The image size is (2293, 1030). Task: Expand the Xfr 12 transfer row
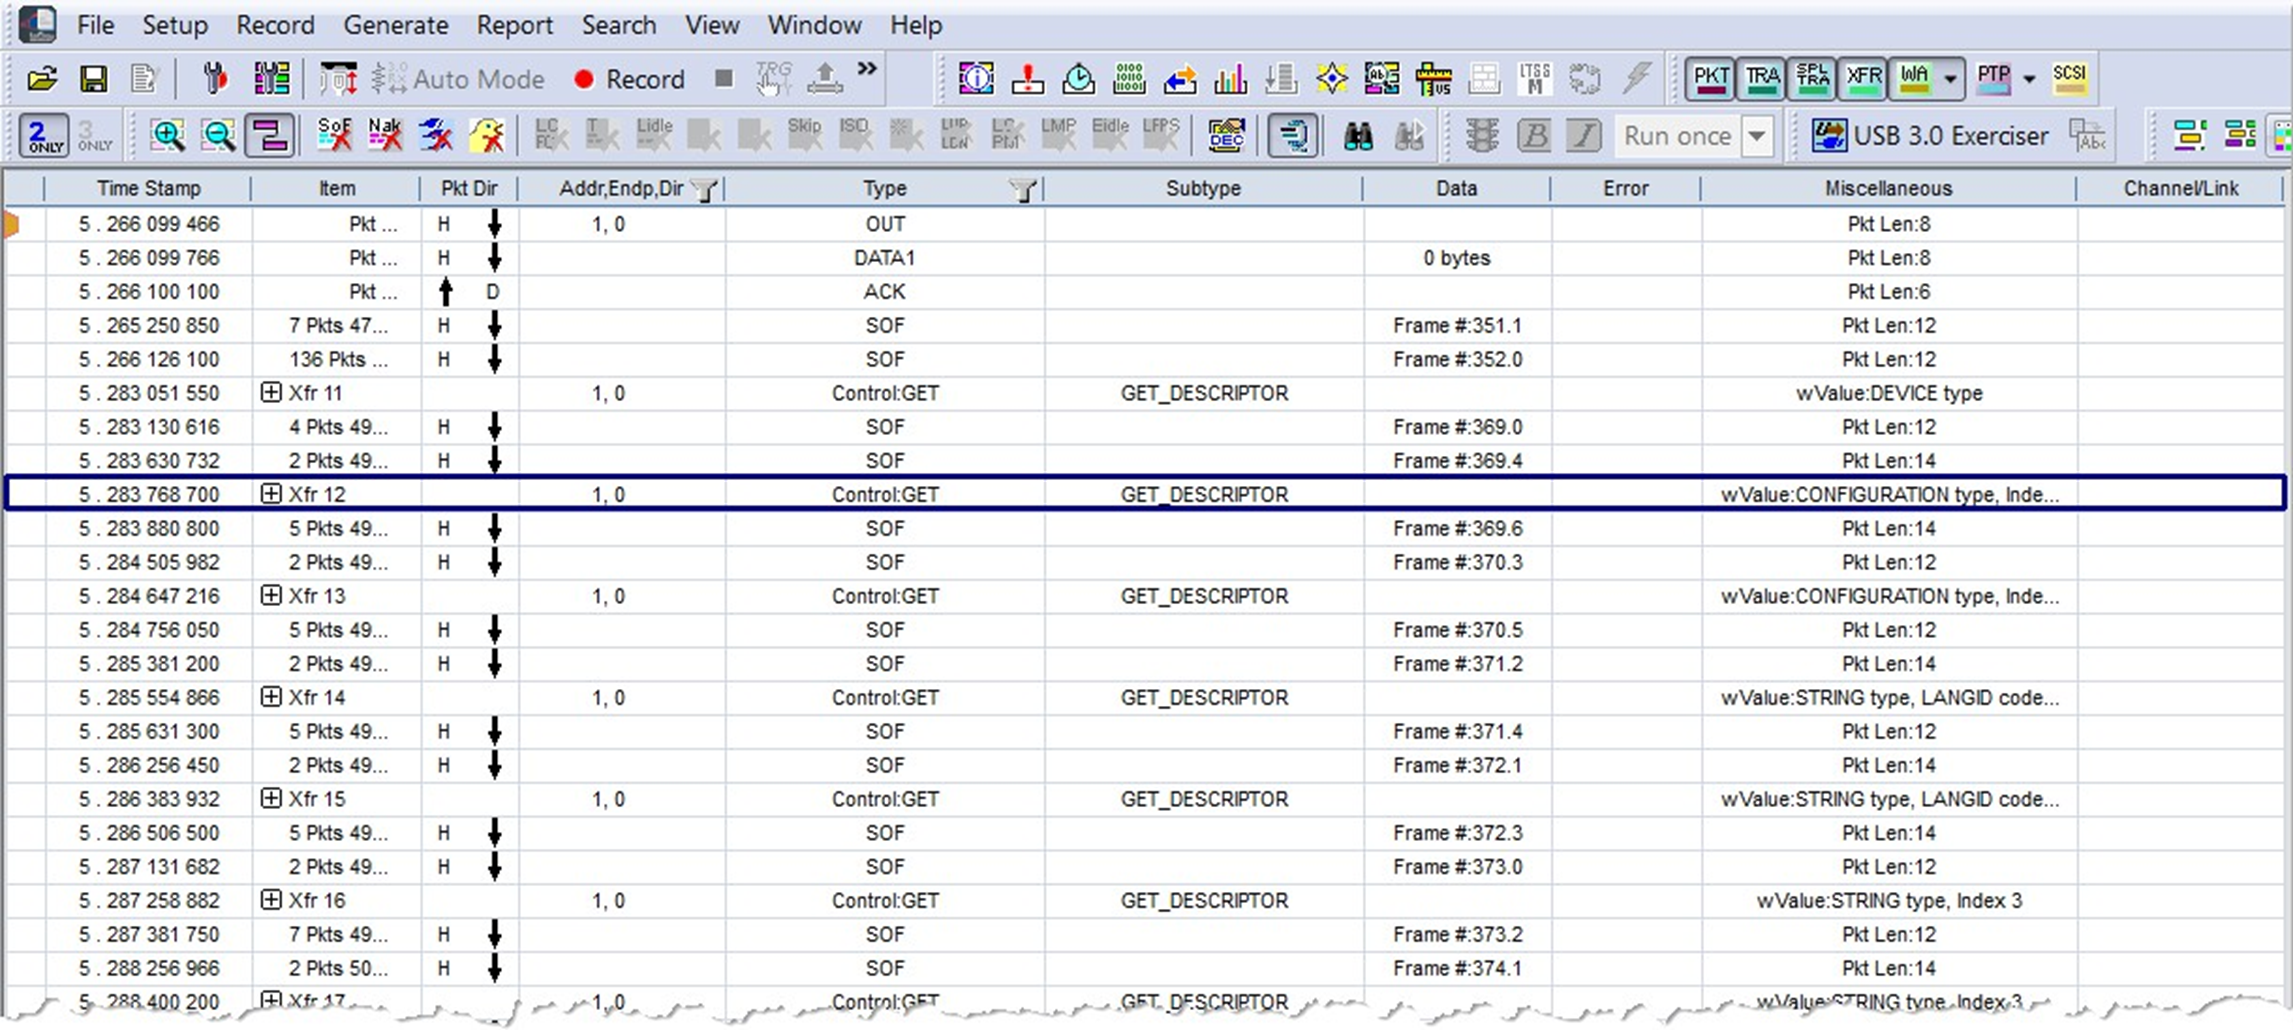click(271, 493)
